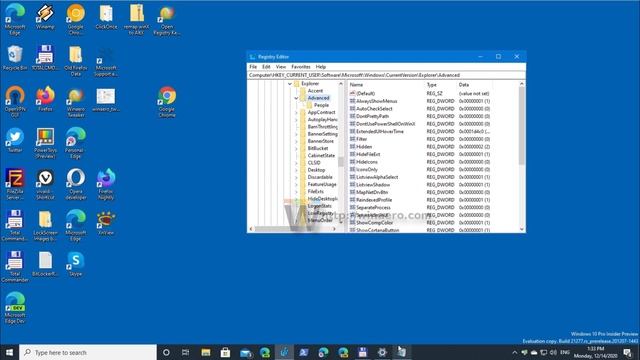Open the FileZilla Server desktop icon
The width and height of the screenshot is (640, 360).
[15, 184]
